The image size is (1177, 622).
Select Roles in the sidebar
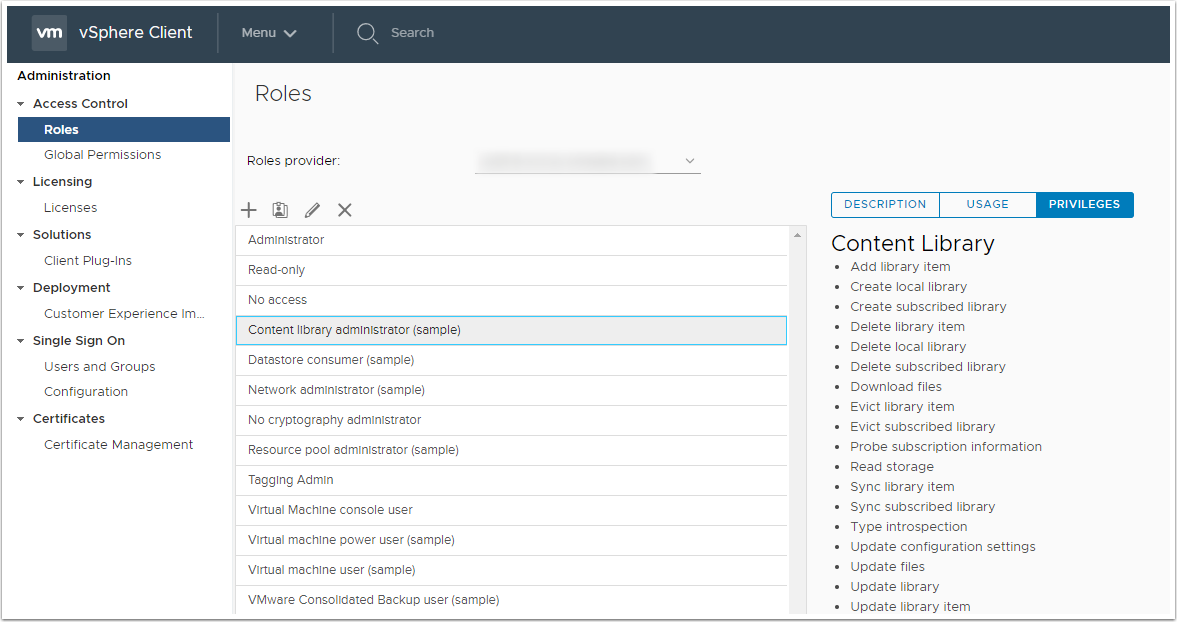point(124,130)
